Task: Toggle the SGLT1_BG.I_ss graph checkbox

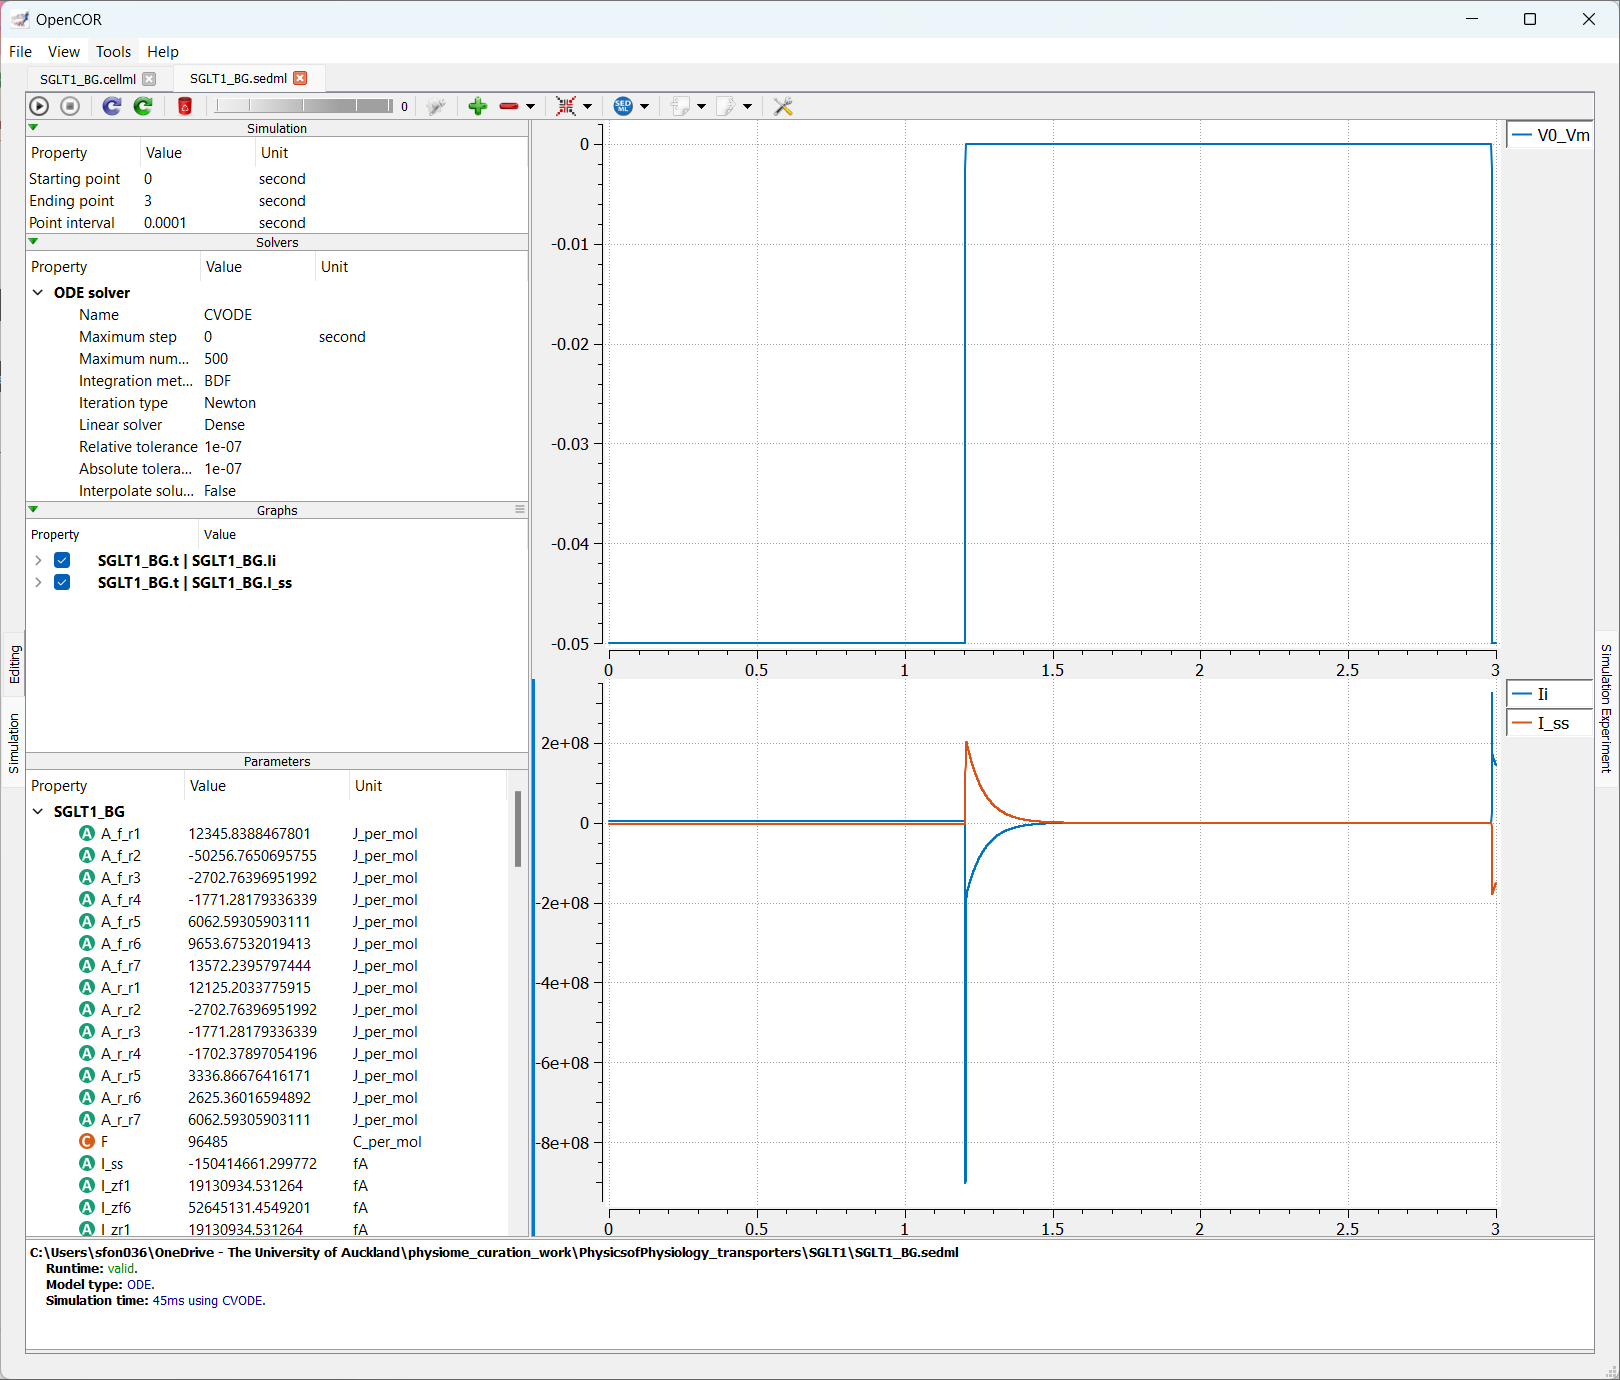Action: [62, 583]
